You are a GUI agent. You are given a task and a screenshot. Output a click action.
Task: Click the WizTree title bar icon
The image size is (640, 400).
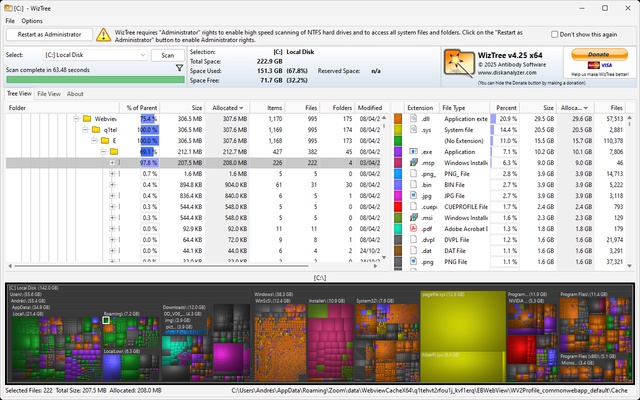[8, 8]
